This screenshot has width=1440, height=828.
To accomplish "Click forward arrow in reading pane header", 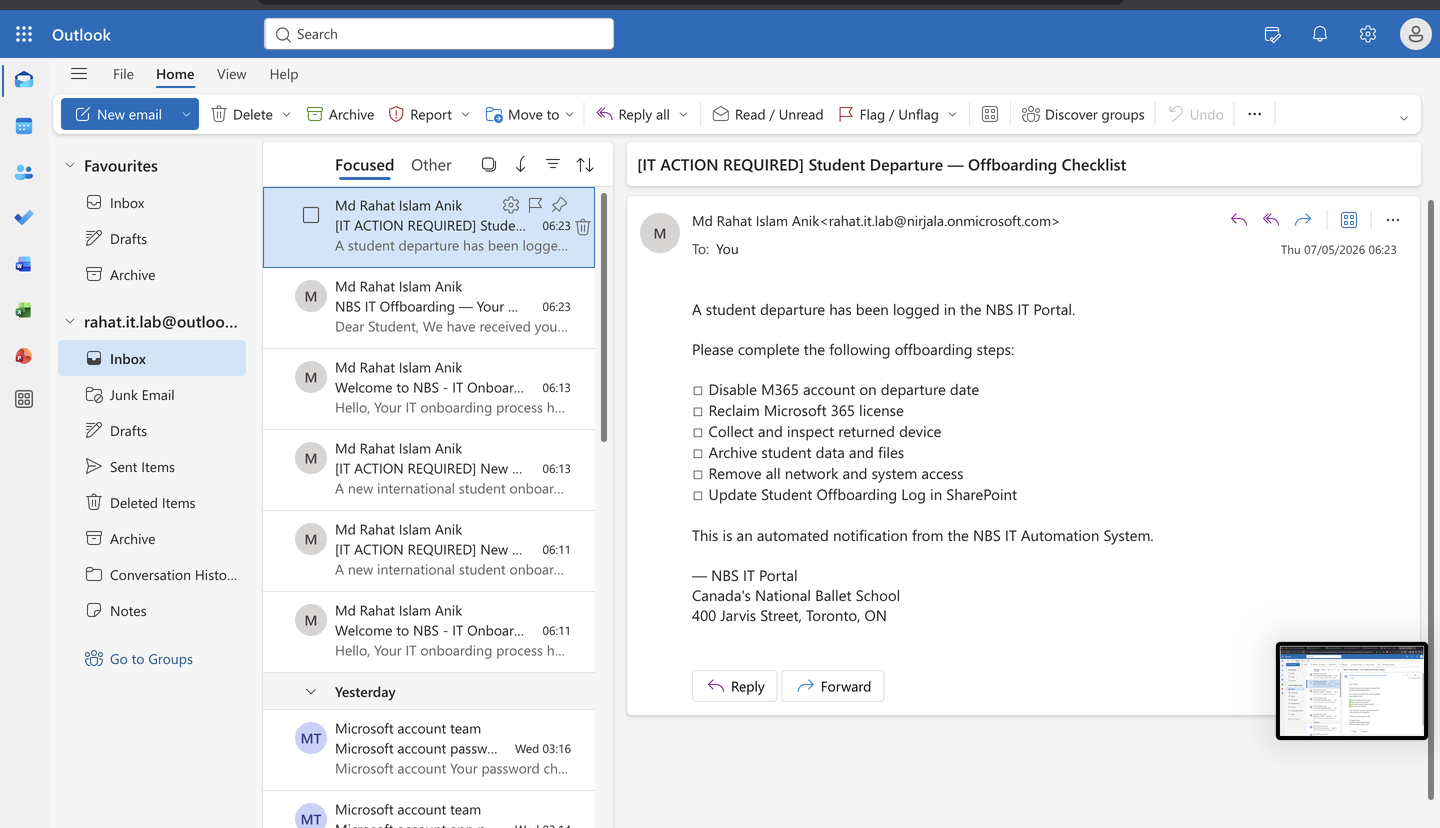I will [x=1303, y=220].
